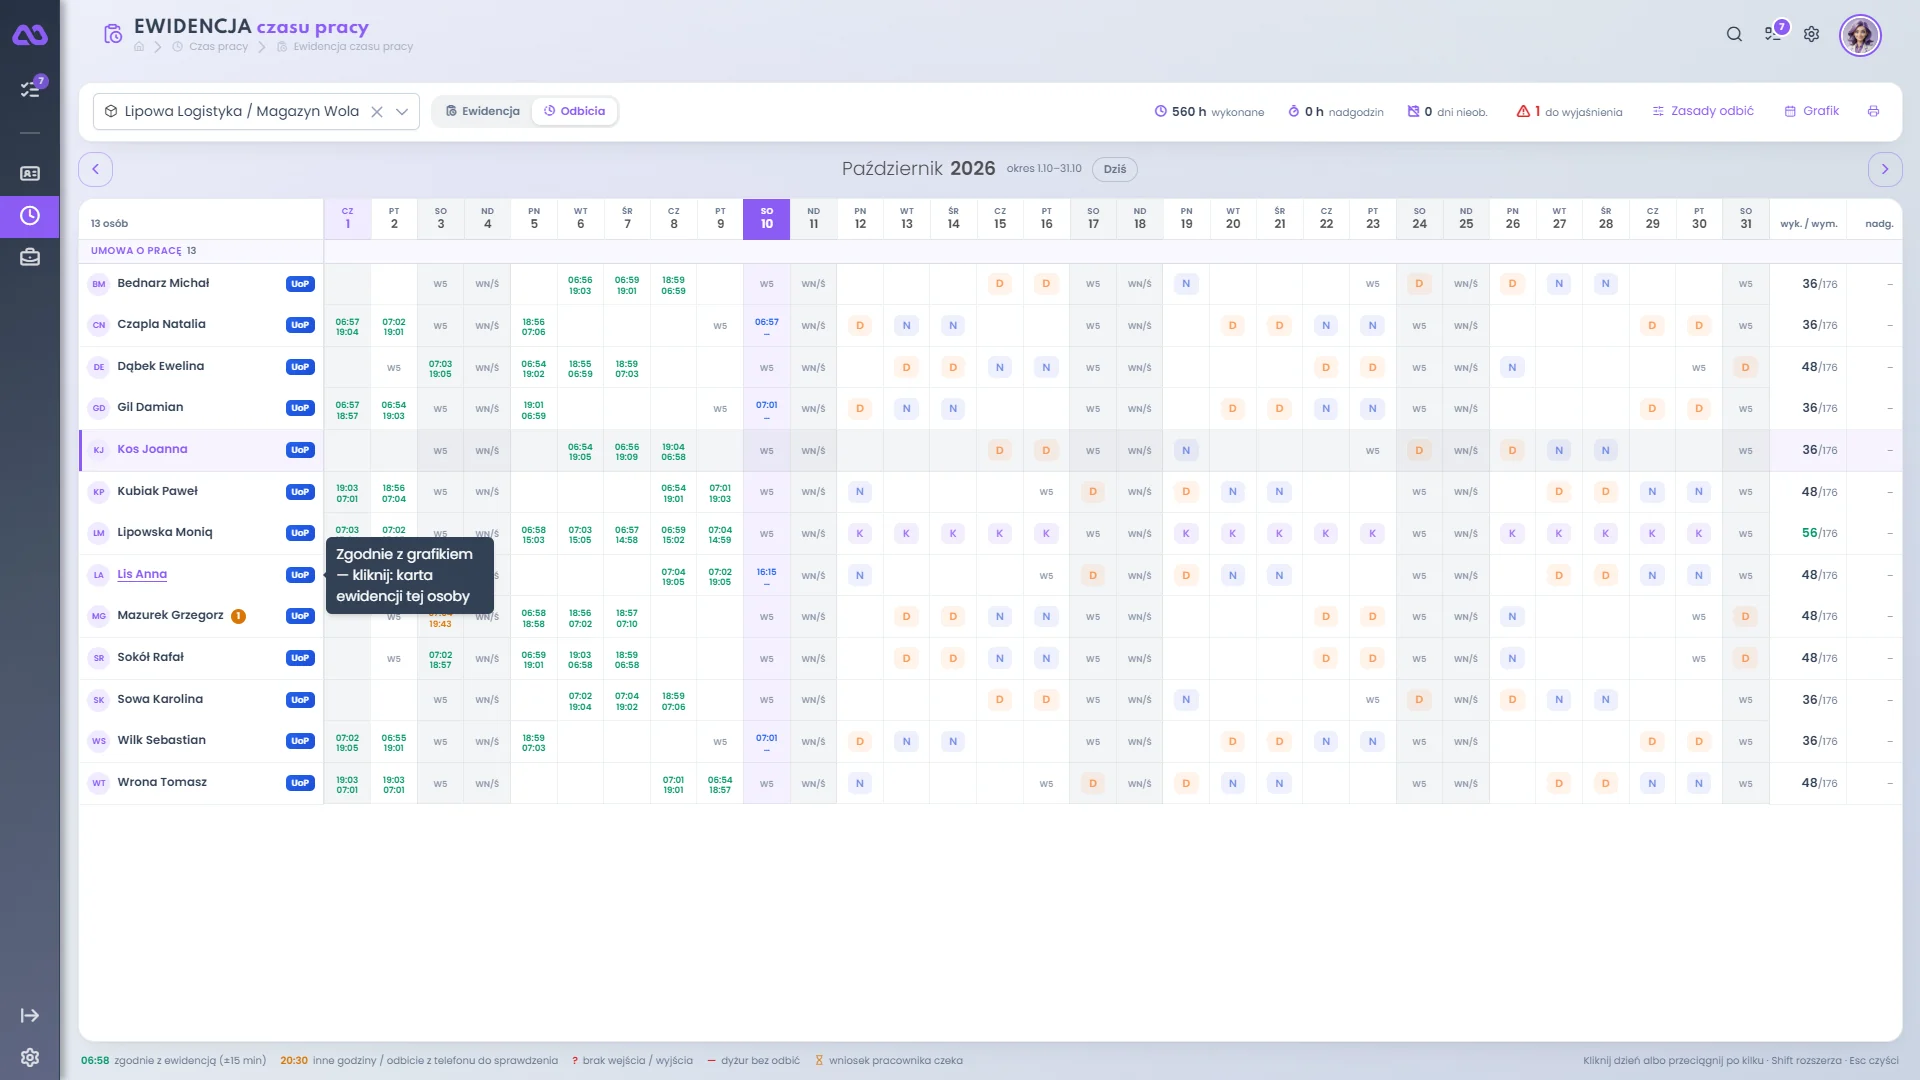Expand the Lipowa Logistyka / Magazyn Wola dropdown
Image resolution: width=1920 pixels, height=1080 pixels.
coord(401,112)
